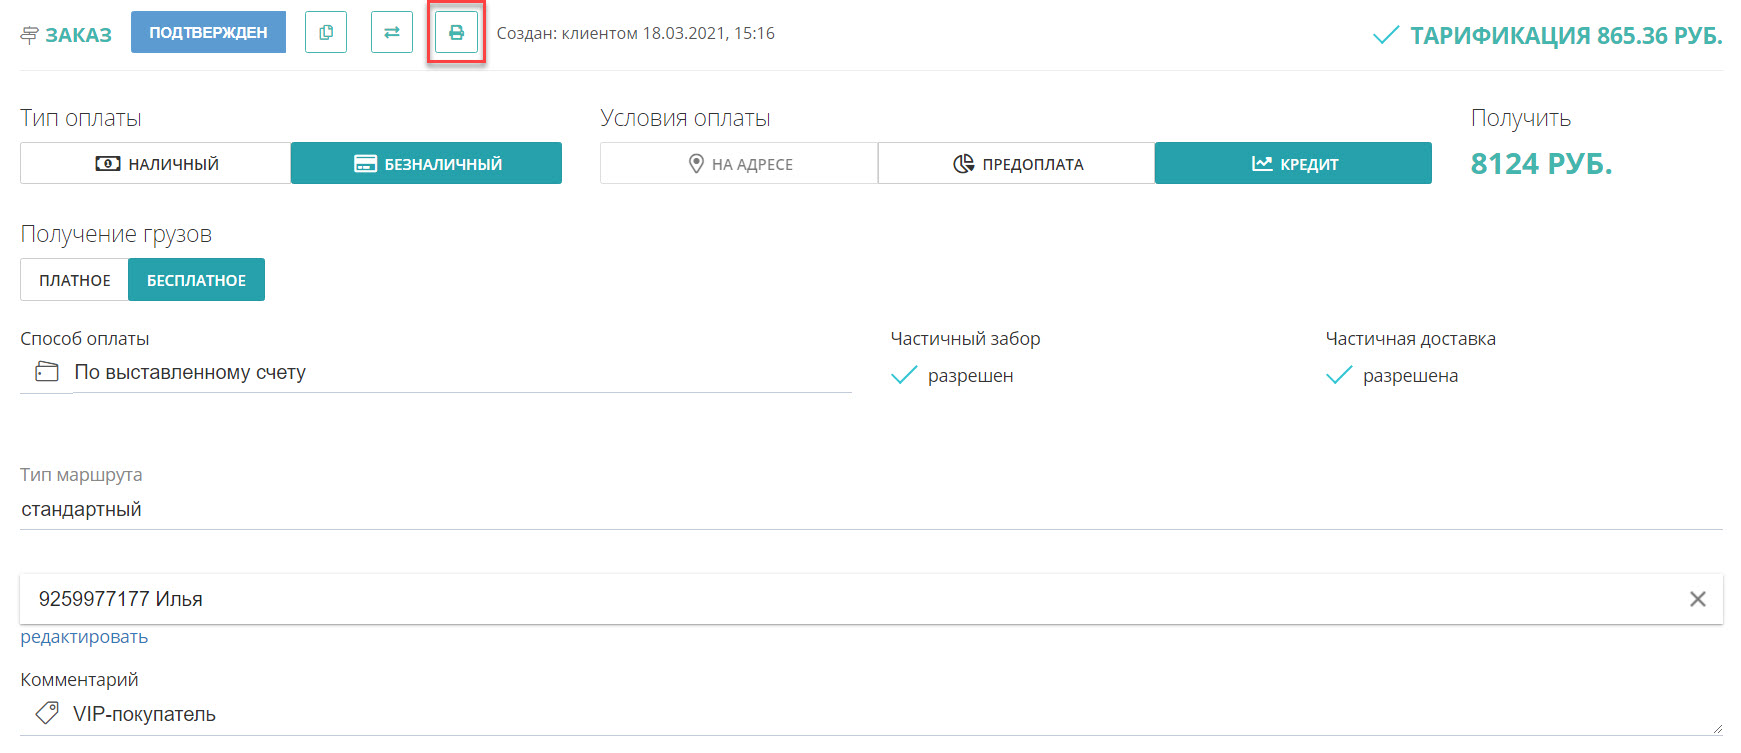This screenshot has height=753, width=1741.
Task: Click the Комментарий text field
Action: [x=896, y=714]
